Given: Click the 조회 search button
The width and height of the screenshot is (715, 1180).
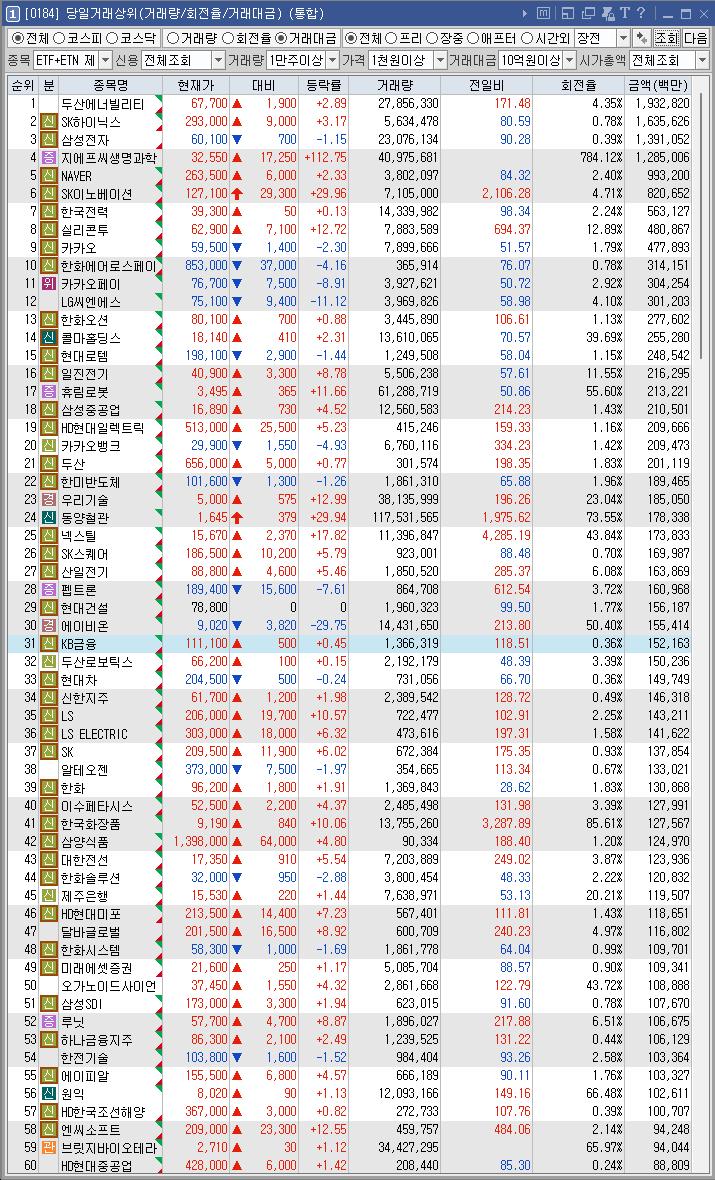Looking at the screenshot, I should pyautogui.click(x=666, y=38).
